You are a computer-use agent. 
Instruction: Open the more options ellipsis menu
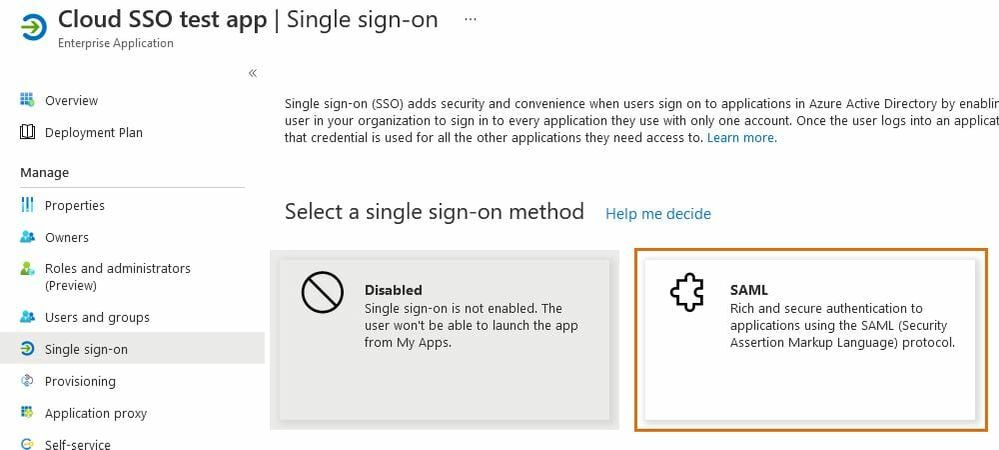click(471, 19)
